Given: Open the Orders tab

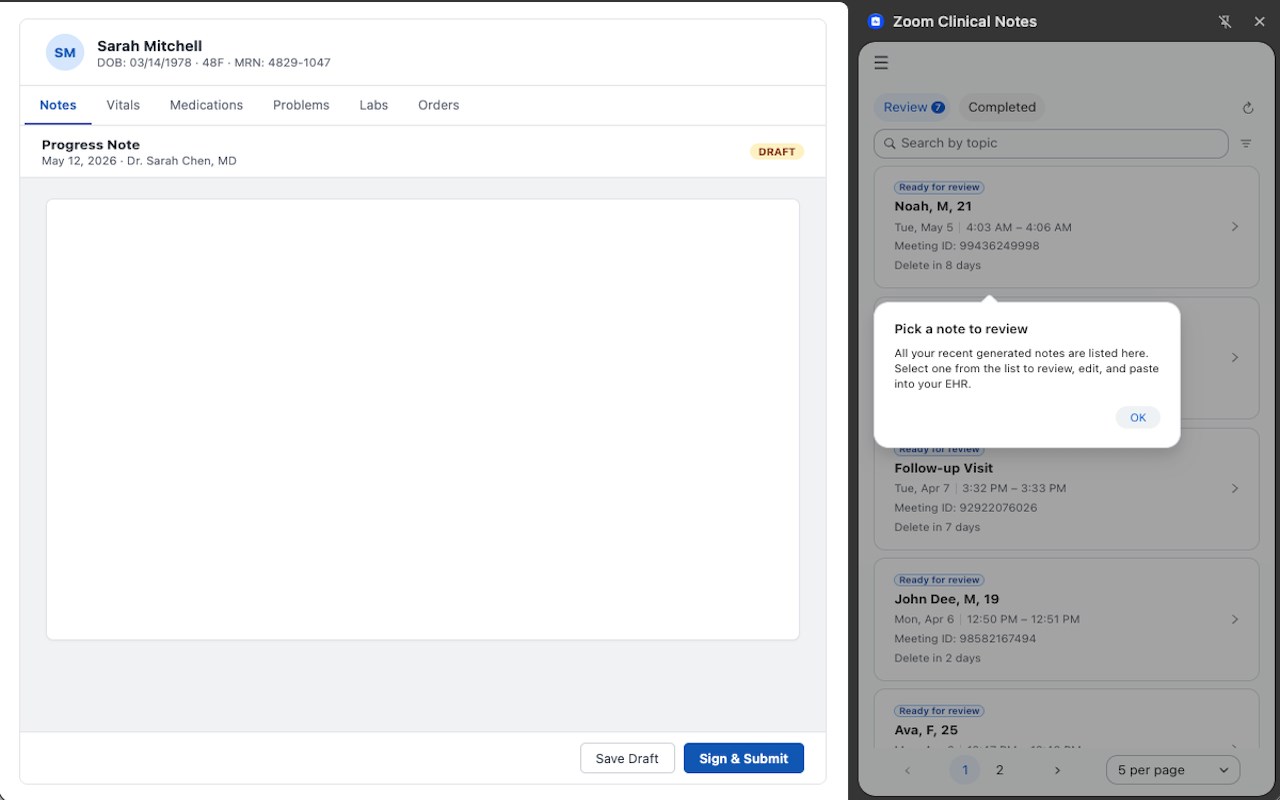Looking at the screenshot, I should pos(438,105).
